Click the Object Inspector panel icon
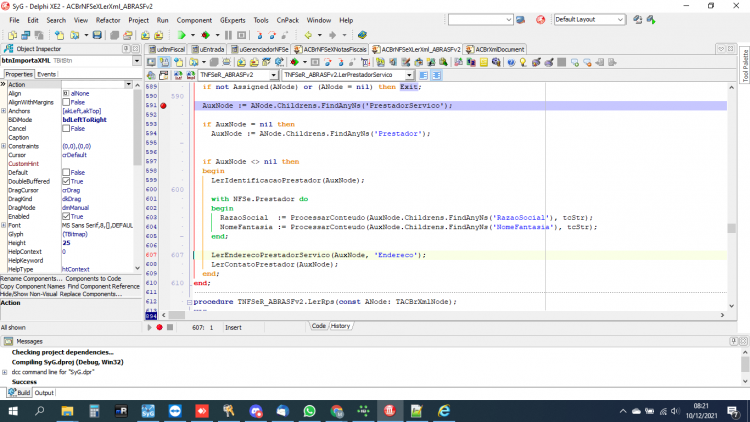This screenshot has width=750, height=422. pyautogui.click(x=9, y=49)
